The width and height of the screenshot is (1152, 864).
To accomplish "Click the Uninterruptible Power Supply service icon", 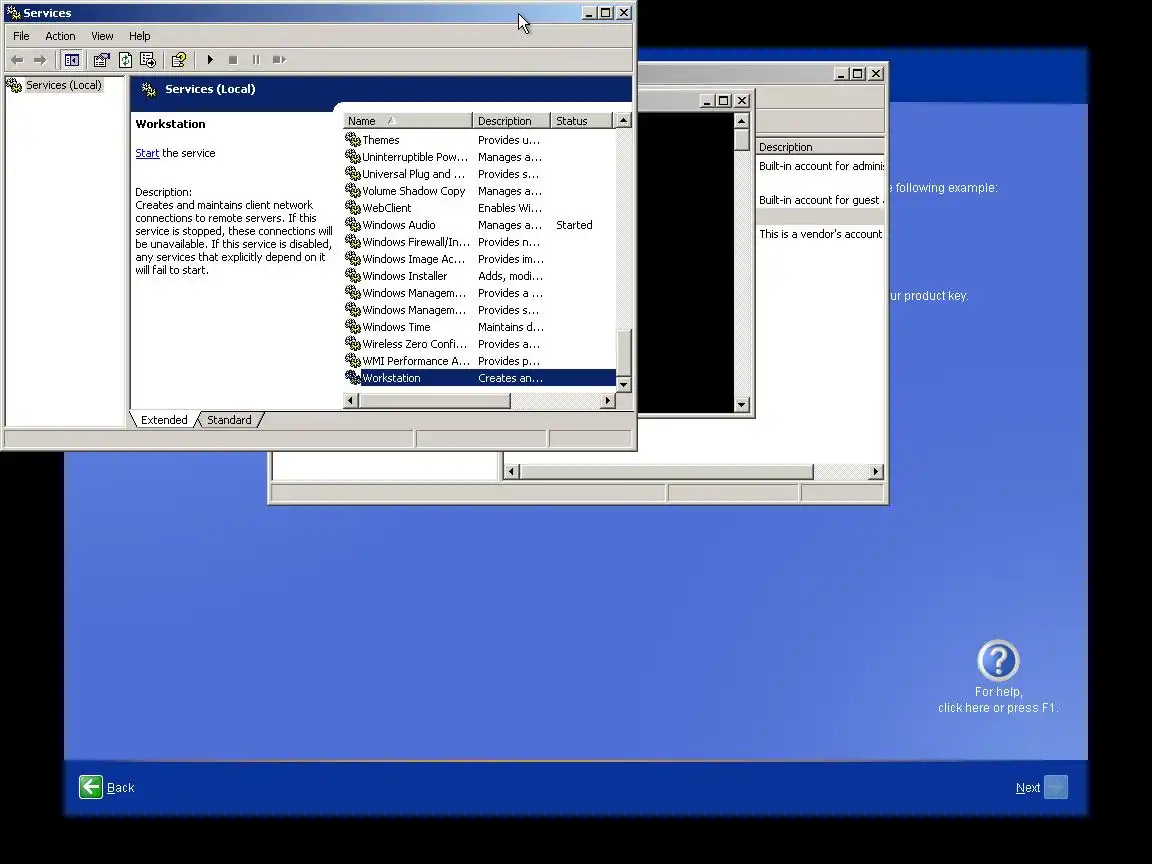I will pyautogui.click(x=353, y=156).
